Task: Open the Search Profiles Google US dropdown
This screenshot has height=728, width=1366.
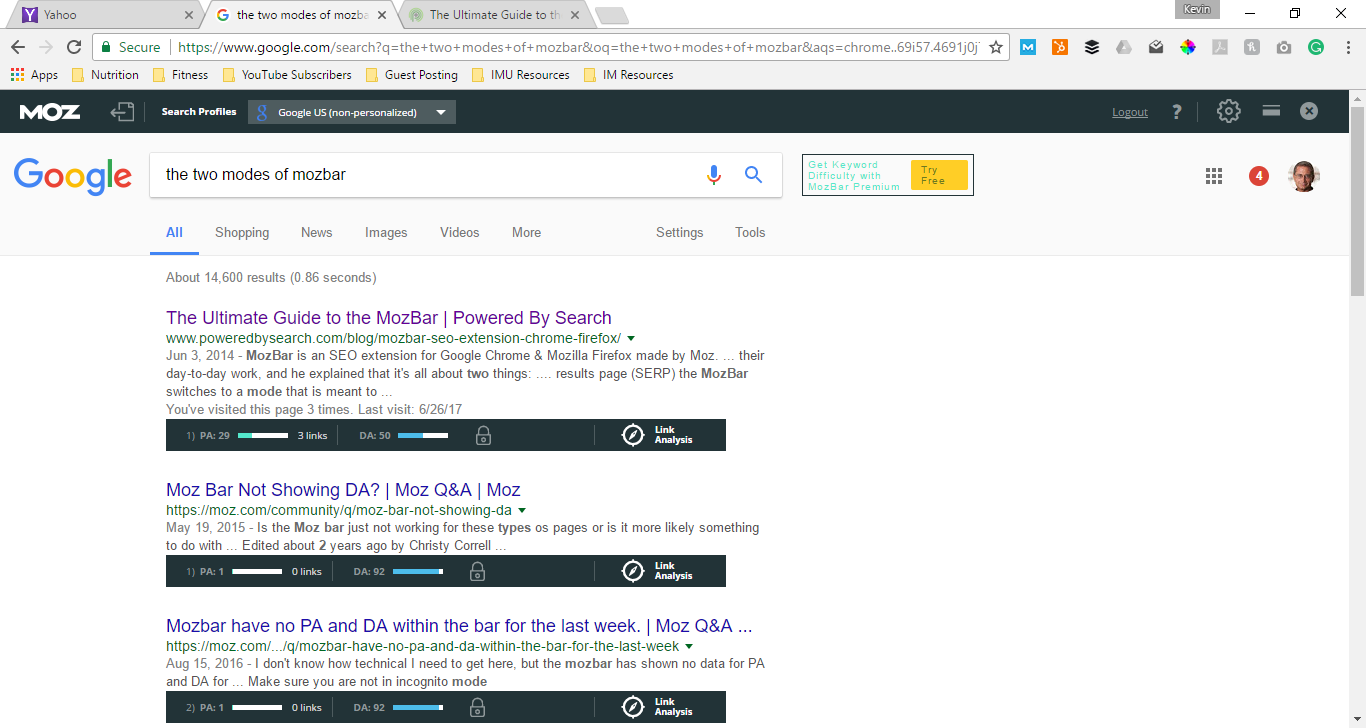Action: [x=352, y=113]
